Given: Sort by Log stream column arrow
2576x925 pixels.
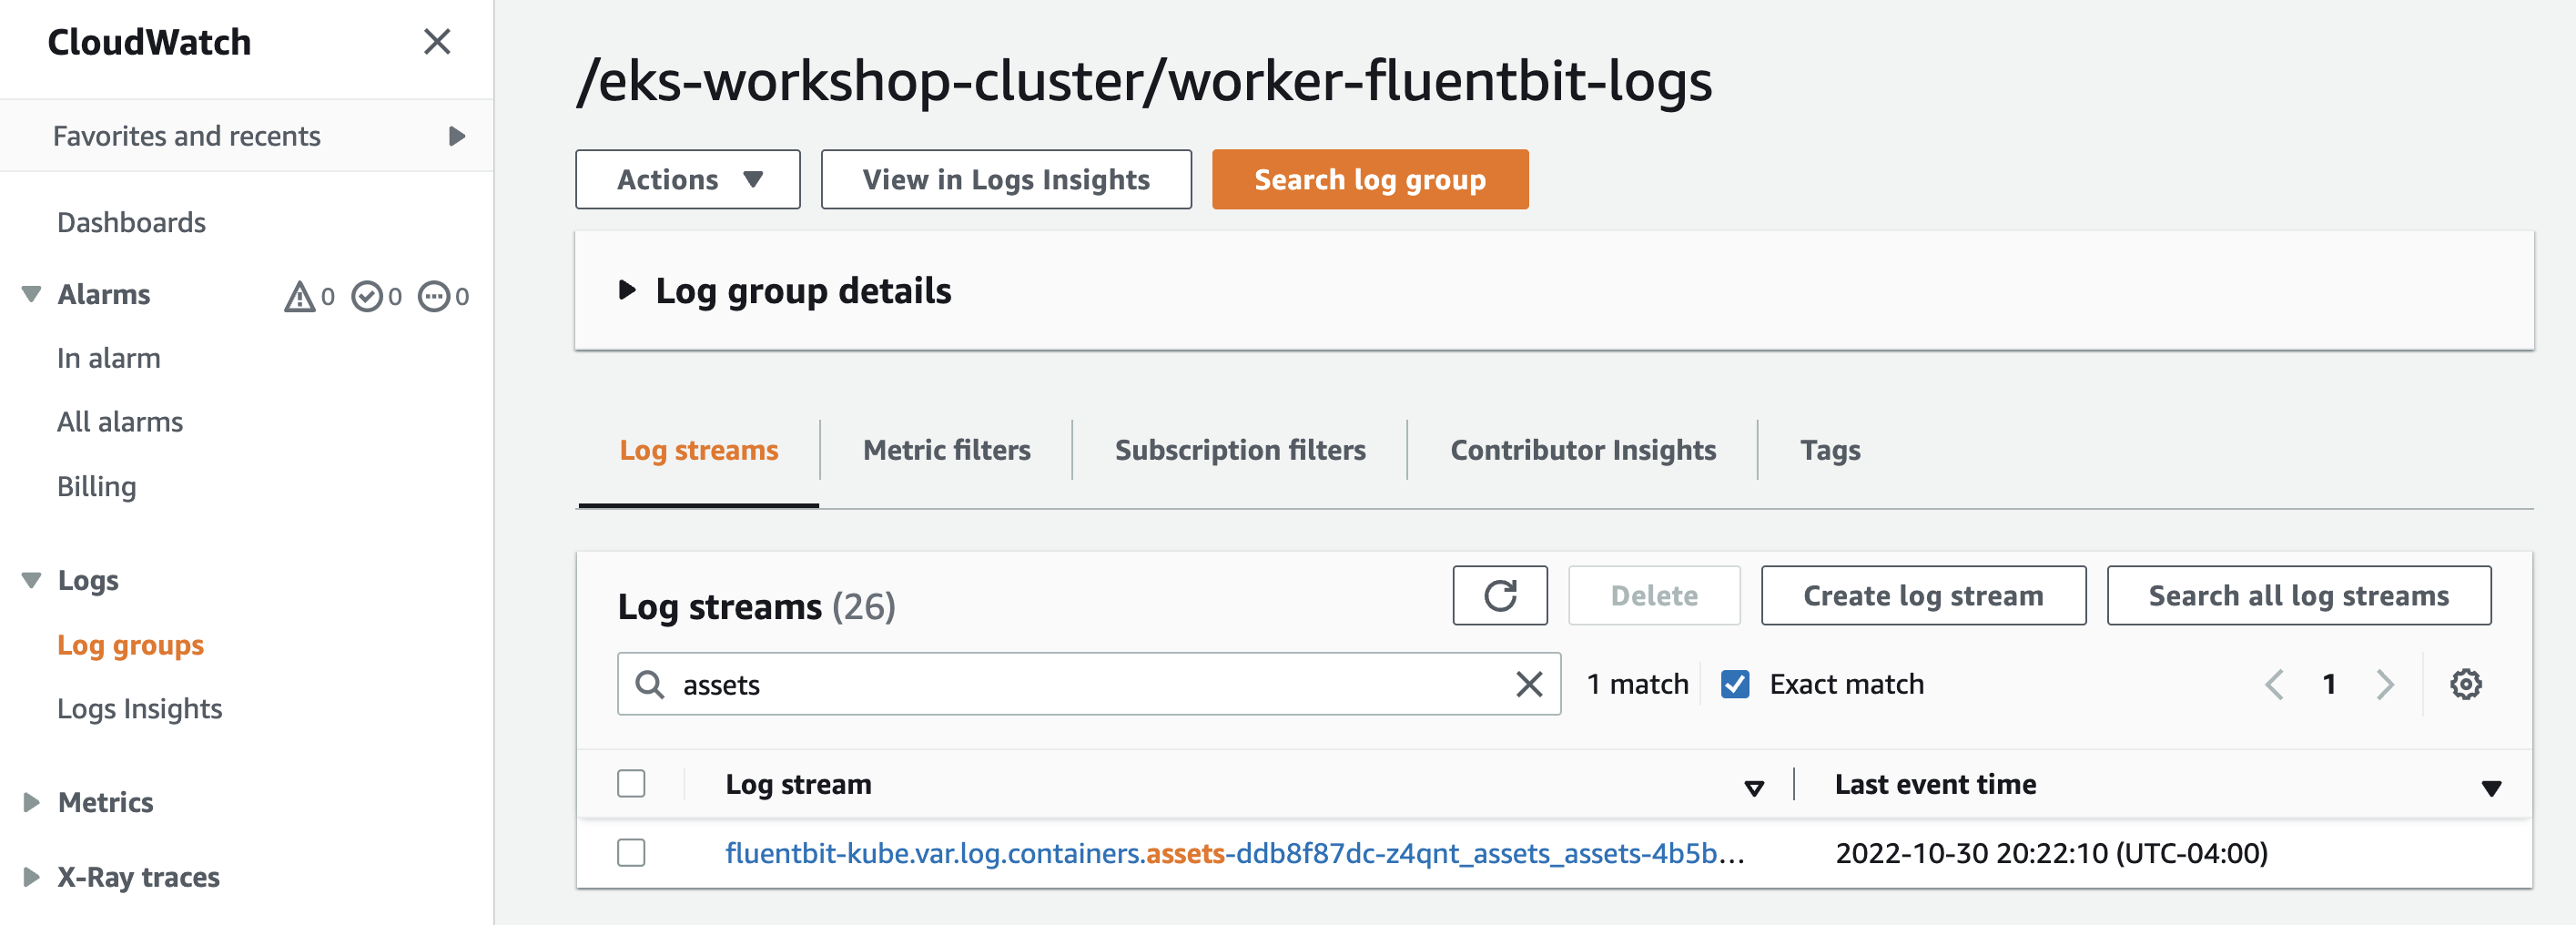Looking at the screenshot, I should click(x=1753, y=788).
